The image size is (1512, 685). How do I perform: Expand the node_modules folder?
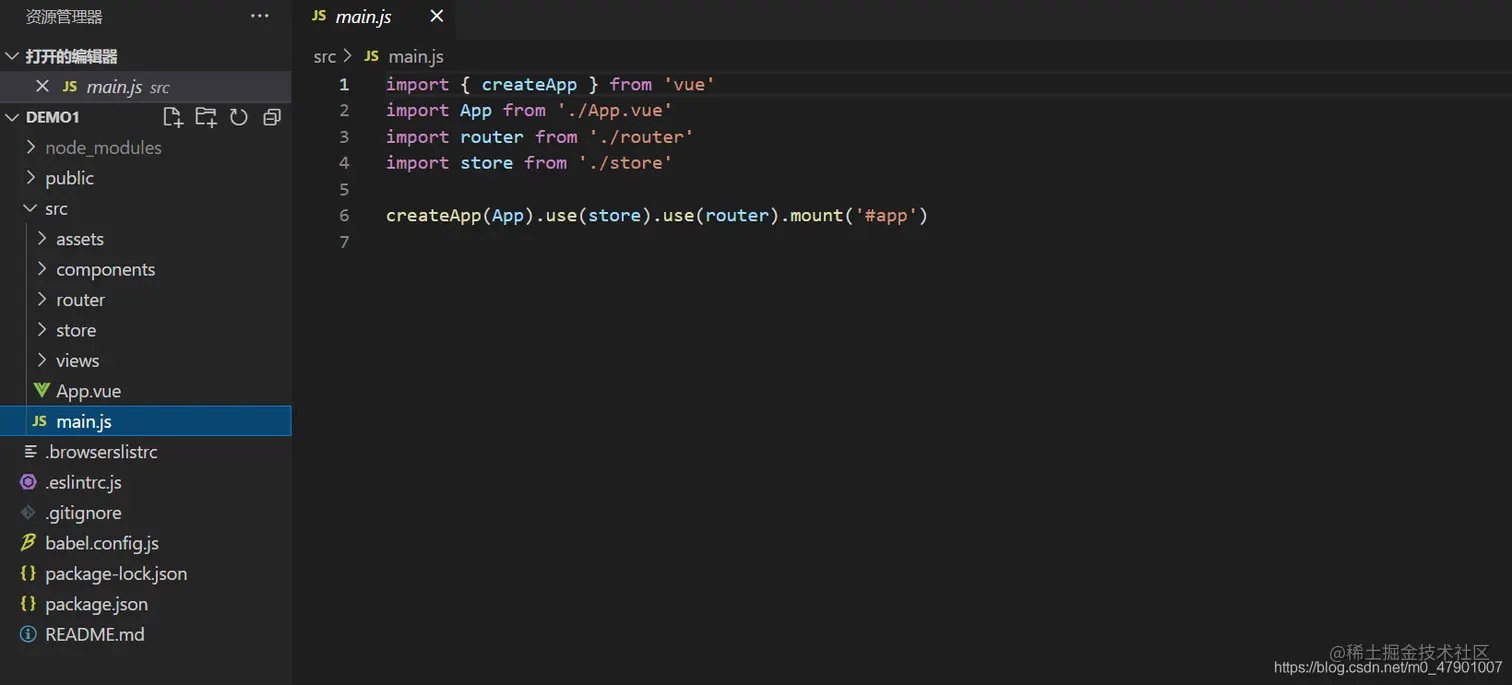click(x=30, y=147)
